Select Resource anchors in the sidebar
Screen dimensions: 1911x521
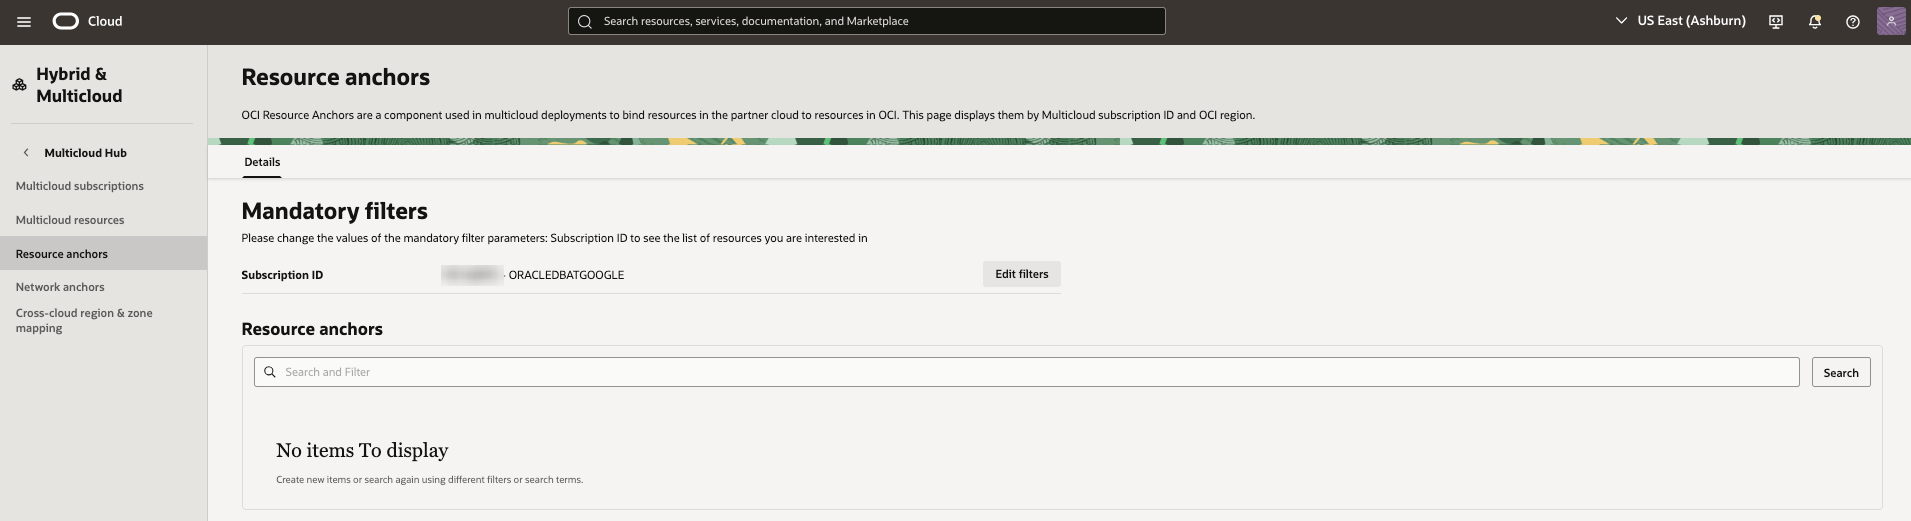click(103, 254)
